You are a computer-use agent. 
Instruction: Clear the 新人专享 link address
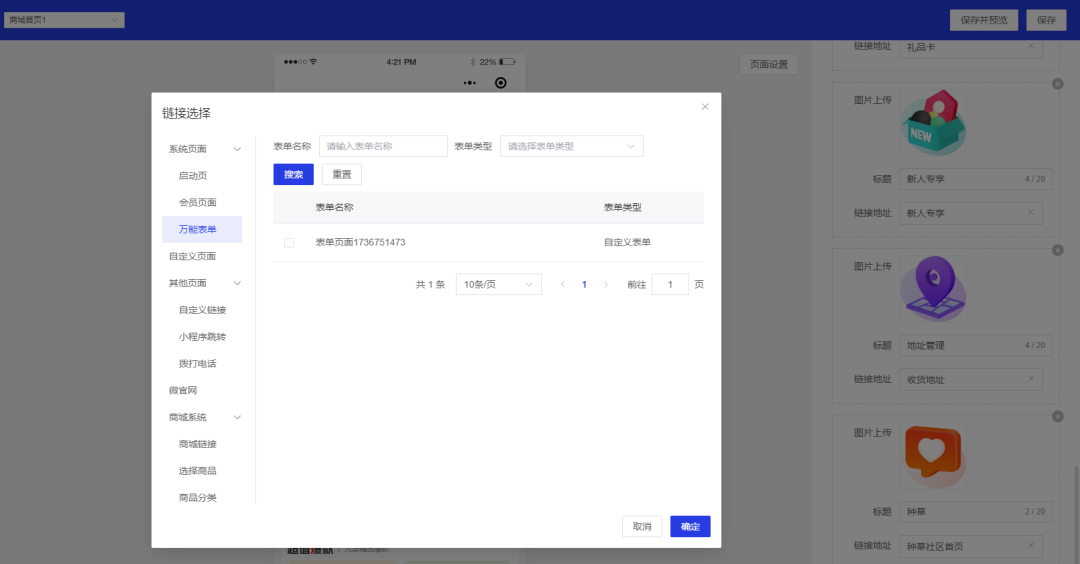[x=1031, y=213]
